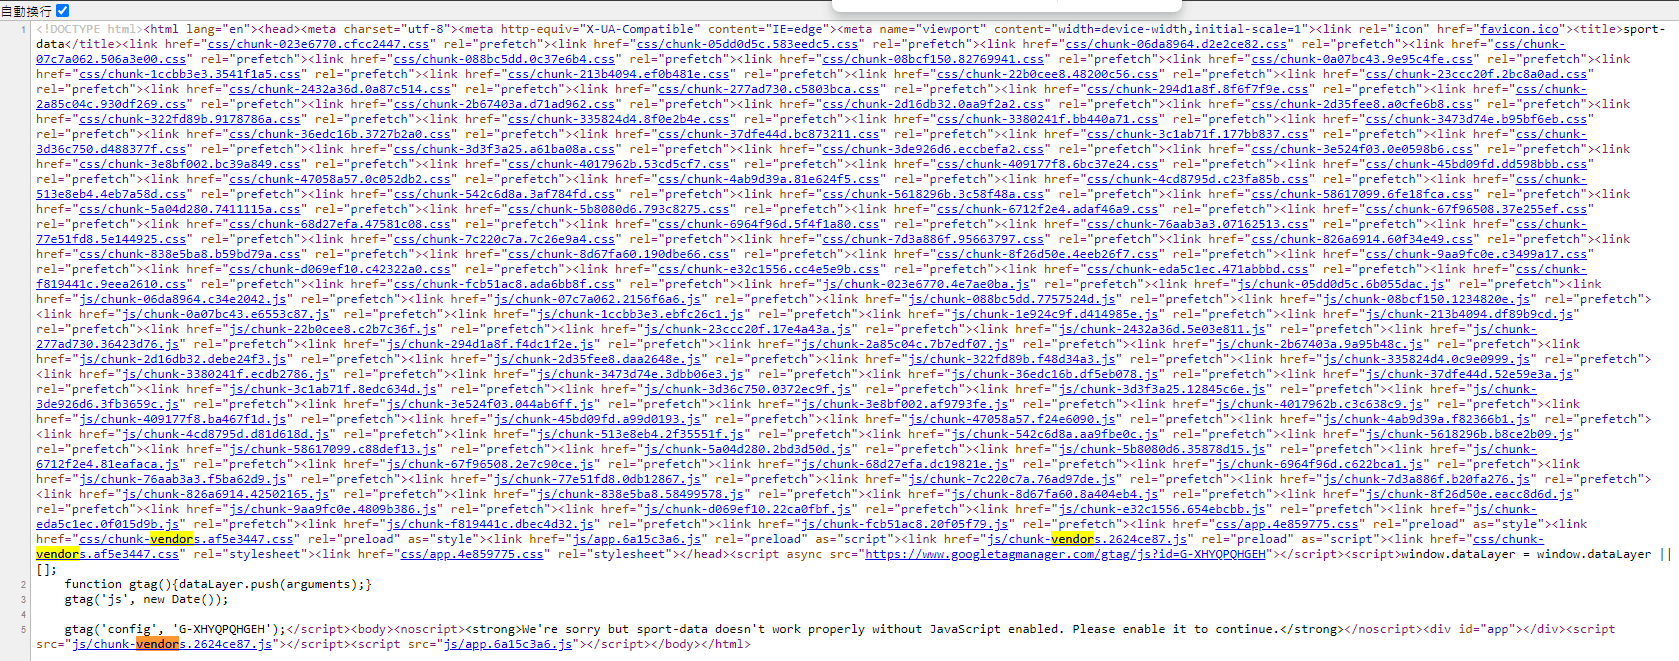Open css/chunk-5a04d280.7411115a.css link

[190, 209]
